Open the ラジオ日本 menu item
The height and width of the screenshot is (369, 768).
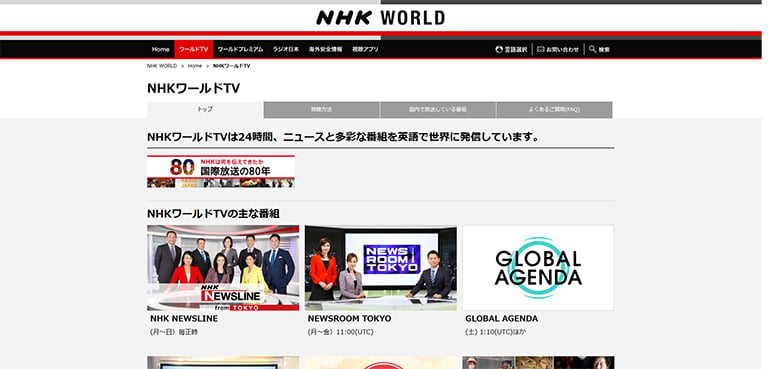click(286, 49)
